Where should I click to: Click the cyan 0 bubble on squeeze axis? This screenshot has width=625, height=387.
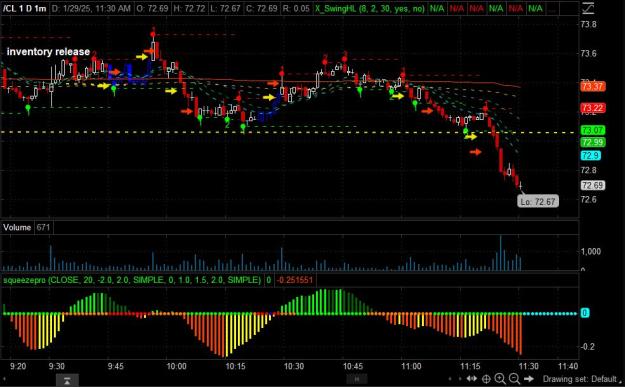click(585, 313)
